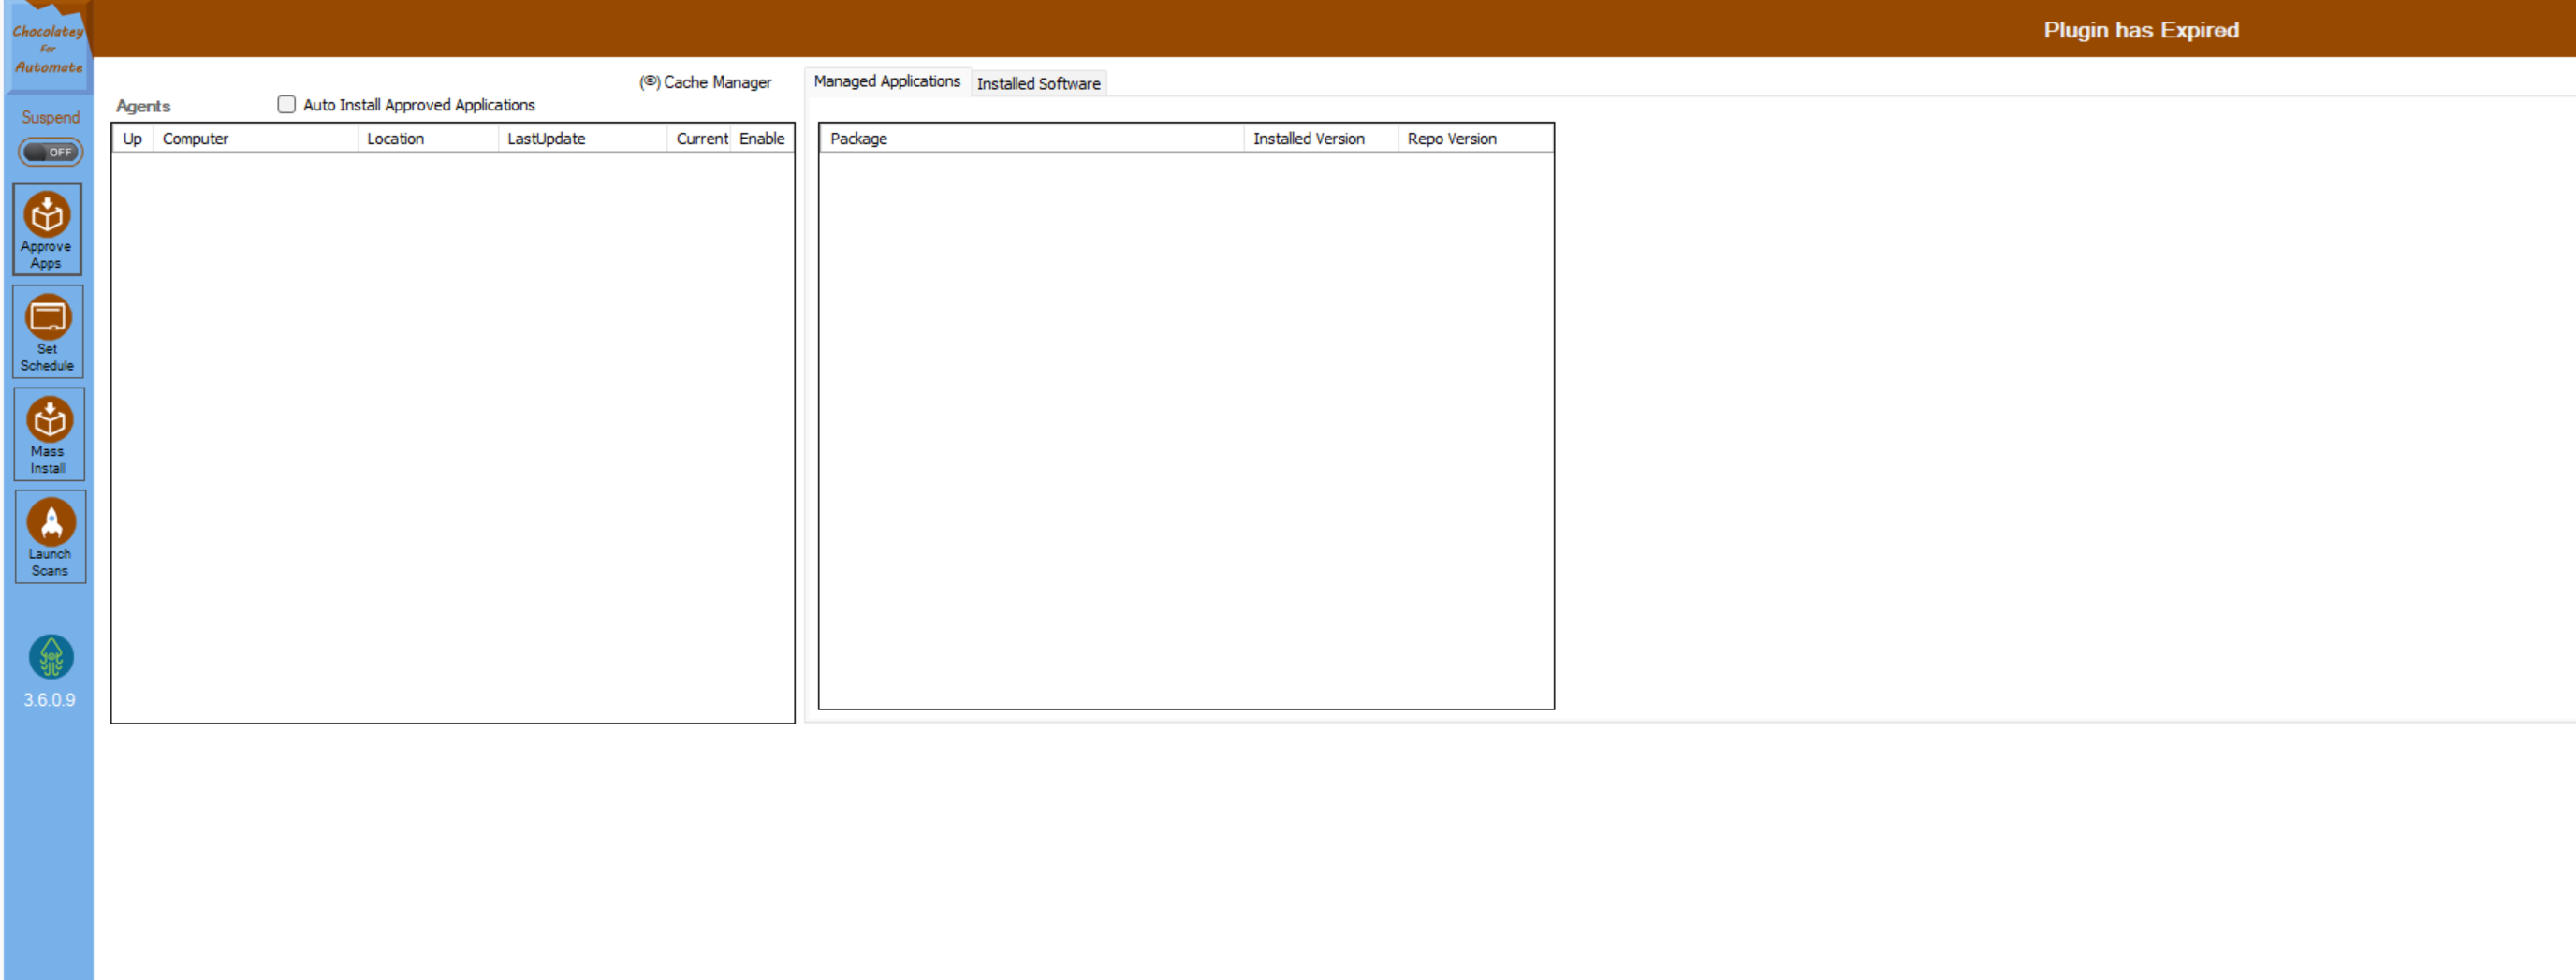The image size is (2576, 980).
Task: Open Set Schedule from the sidebar
Action: coord(47,331)
